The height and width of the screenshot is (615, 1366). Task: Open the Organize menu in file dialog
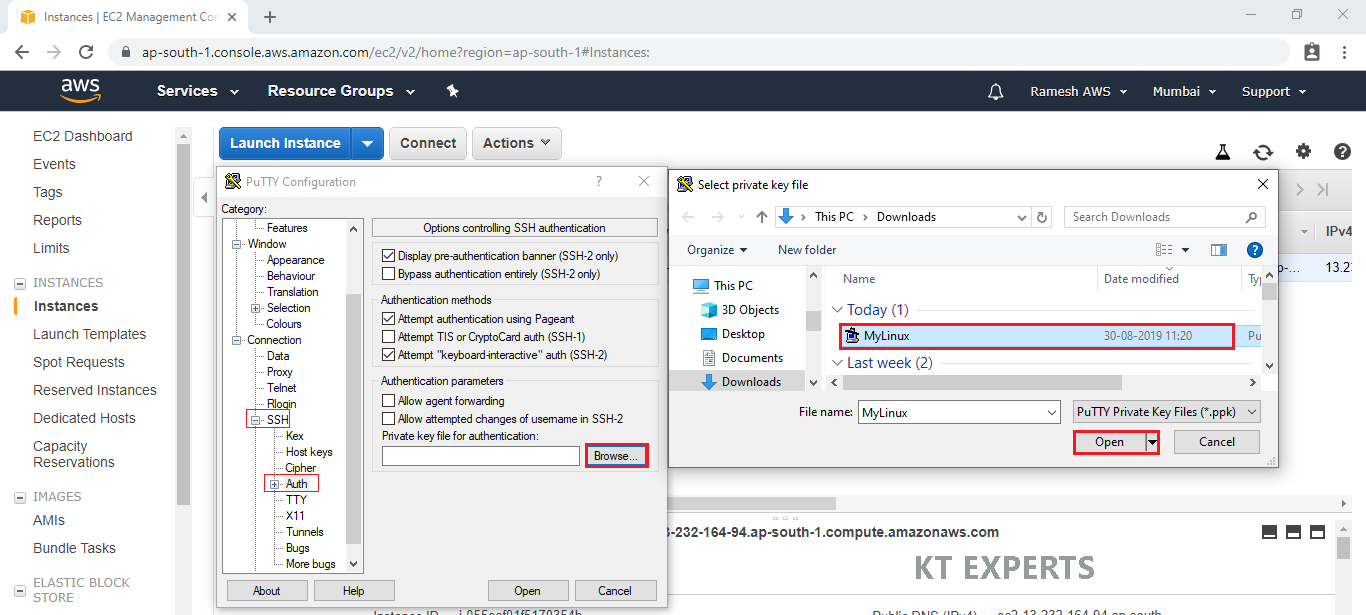tap(717, 250)
